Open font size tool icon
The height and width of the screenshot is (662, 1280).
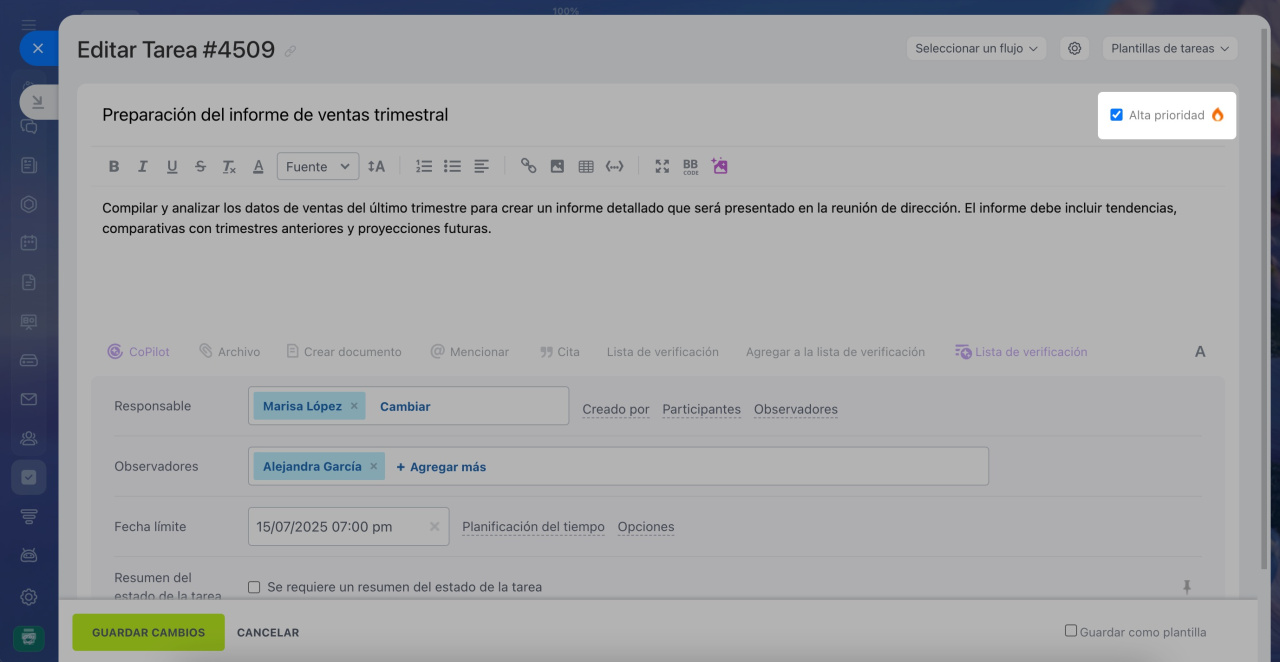(376, 167)
